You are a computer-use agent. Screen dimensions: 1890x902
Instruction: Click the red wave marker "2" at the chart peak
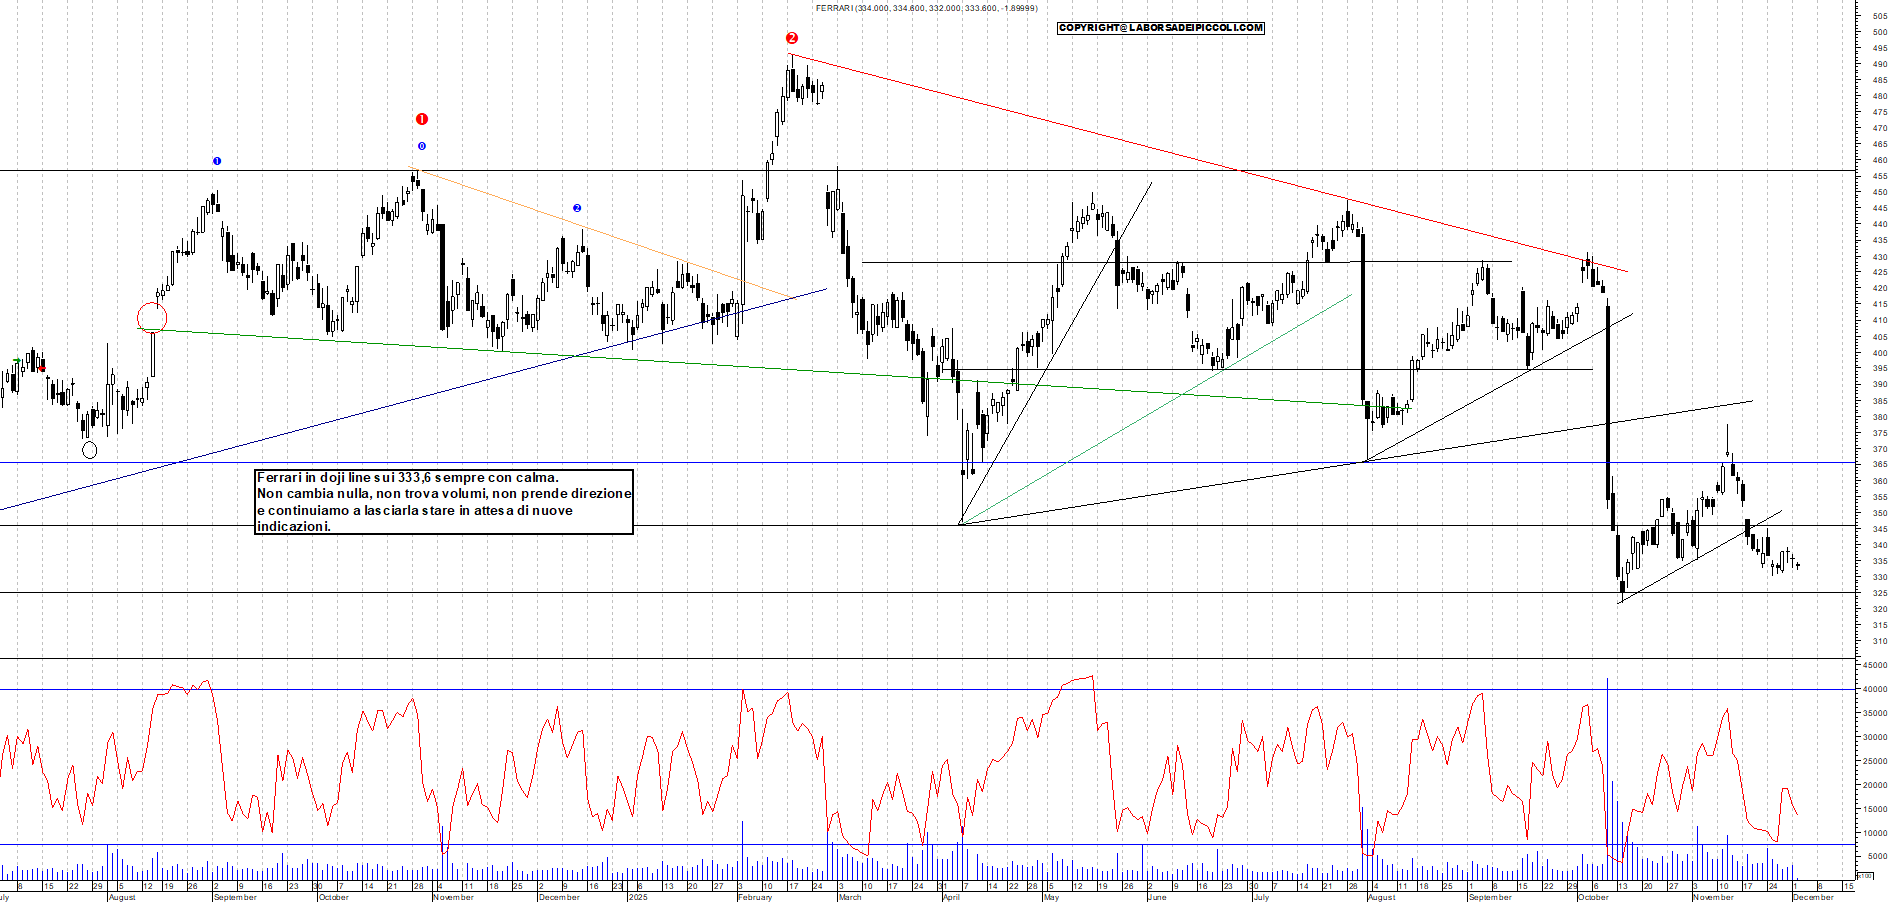(x=793, y=38)
